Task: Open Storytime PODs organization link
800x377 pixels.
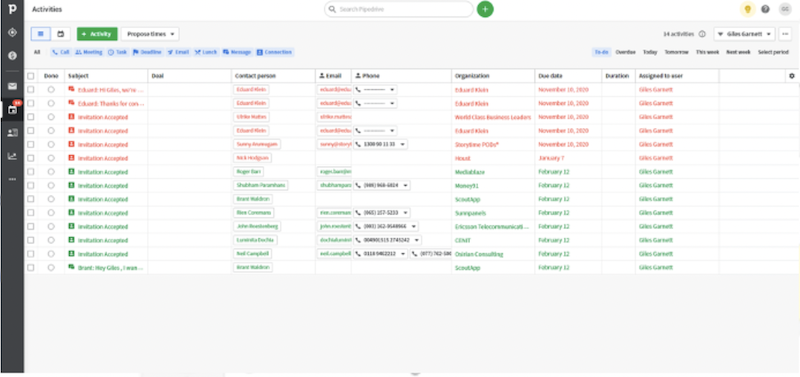Action: point(477,144)
